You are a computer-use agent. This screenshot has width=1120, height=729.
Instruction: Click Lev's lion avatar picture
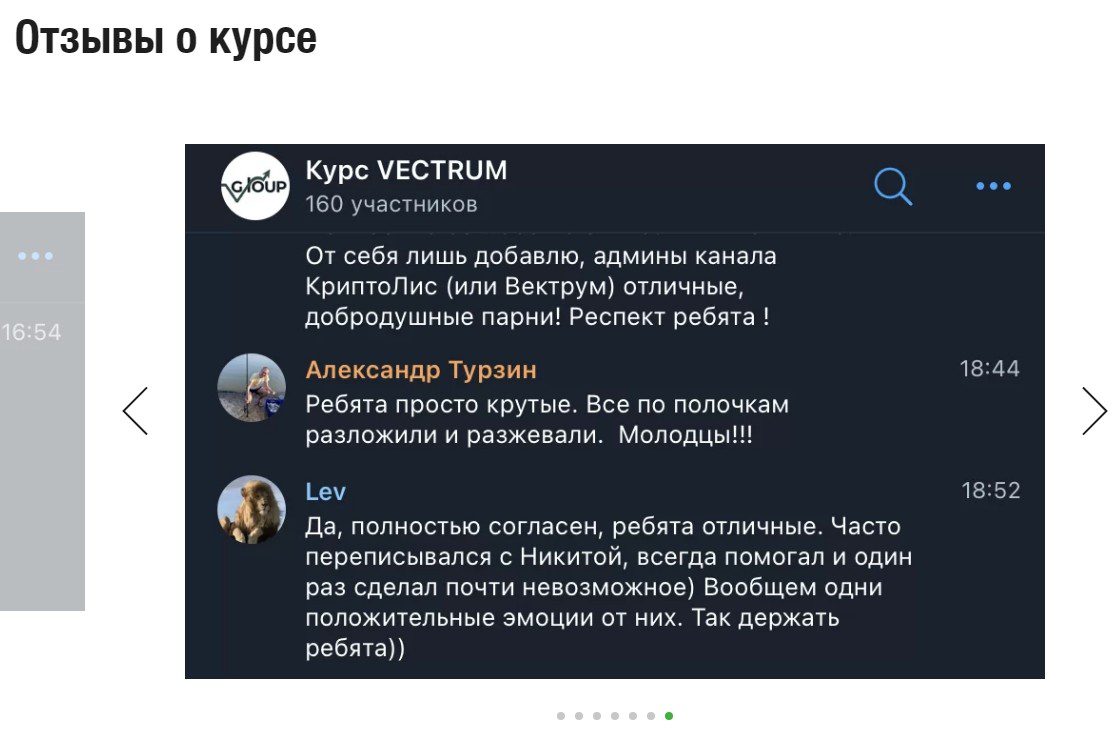click(252, 509)
